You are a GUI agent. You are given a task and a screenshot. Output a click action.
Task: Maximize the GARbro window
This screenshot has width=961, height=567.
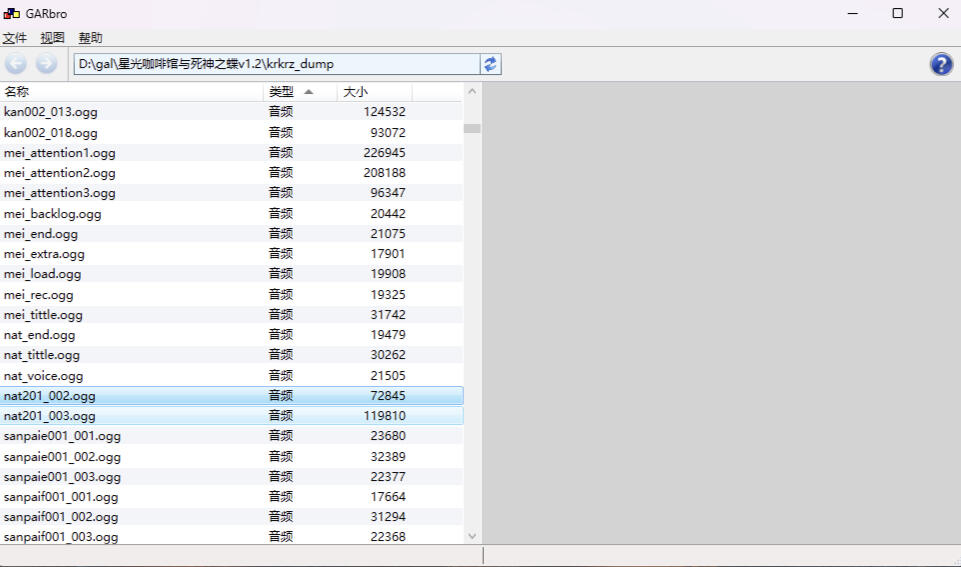point(897,13)
